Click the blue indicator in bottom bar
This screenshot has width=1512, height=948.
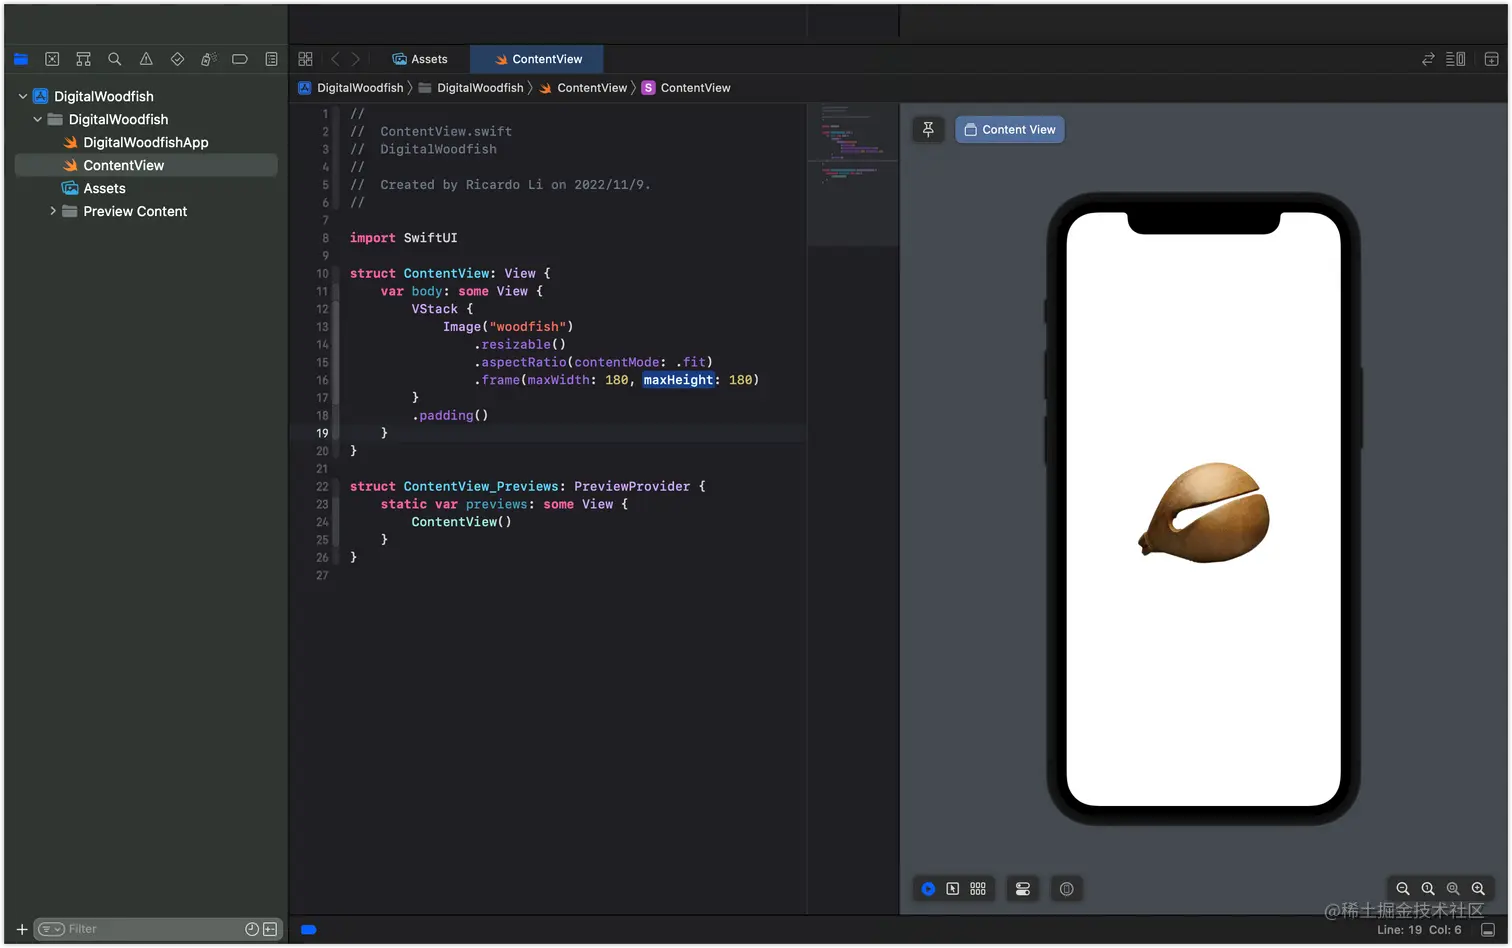point(309,930)
